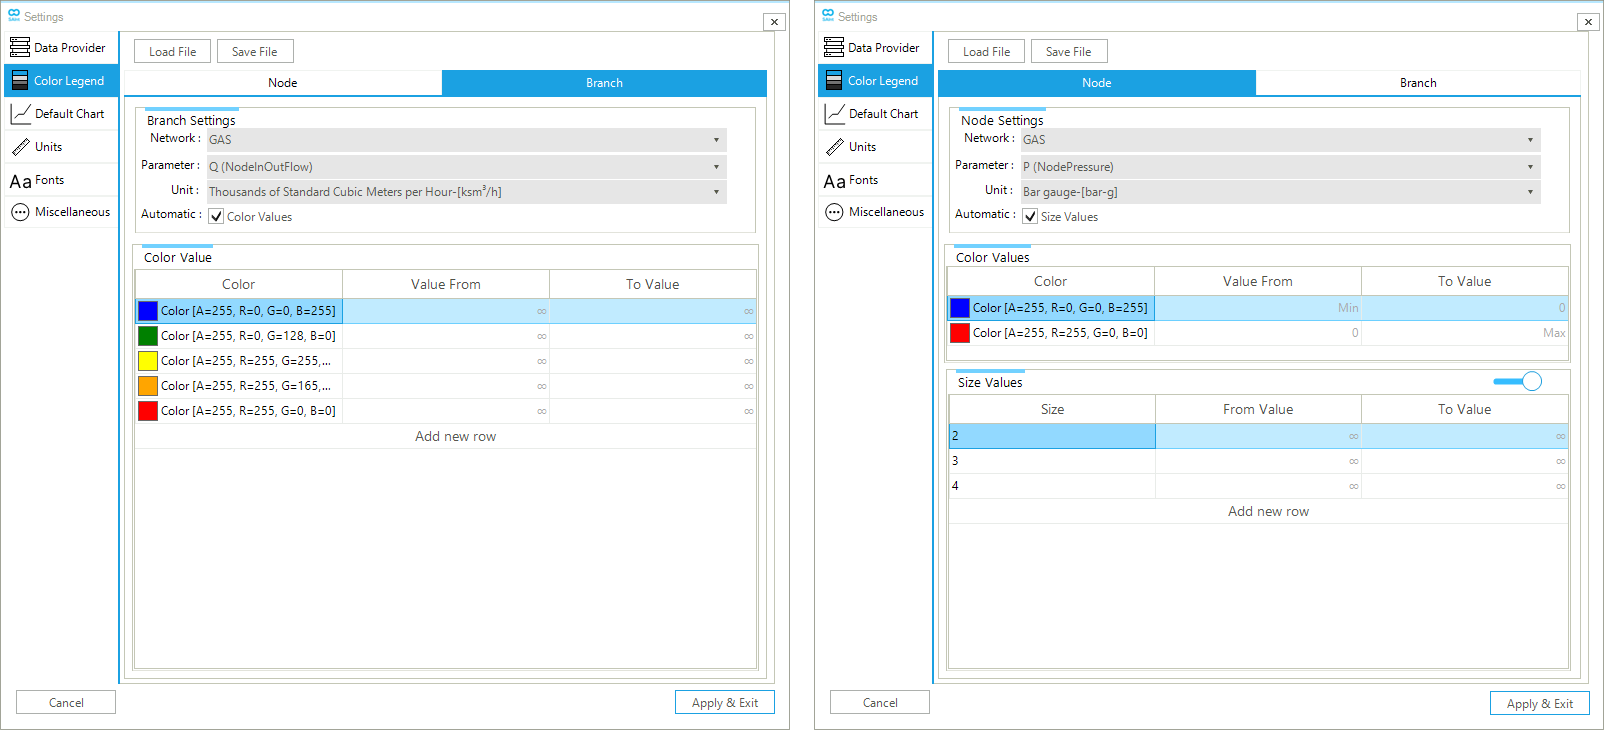
Task: Open Network dropdown in Node Settings
Action: [x=1280, y=140]
